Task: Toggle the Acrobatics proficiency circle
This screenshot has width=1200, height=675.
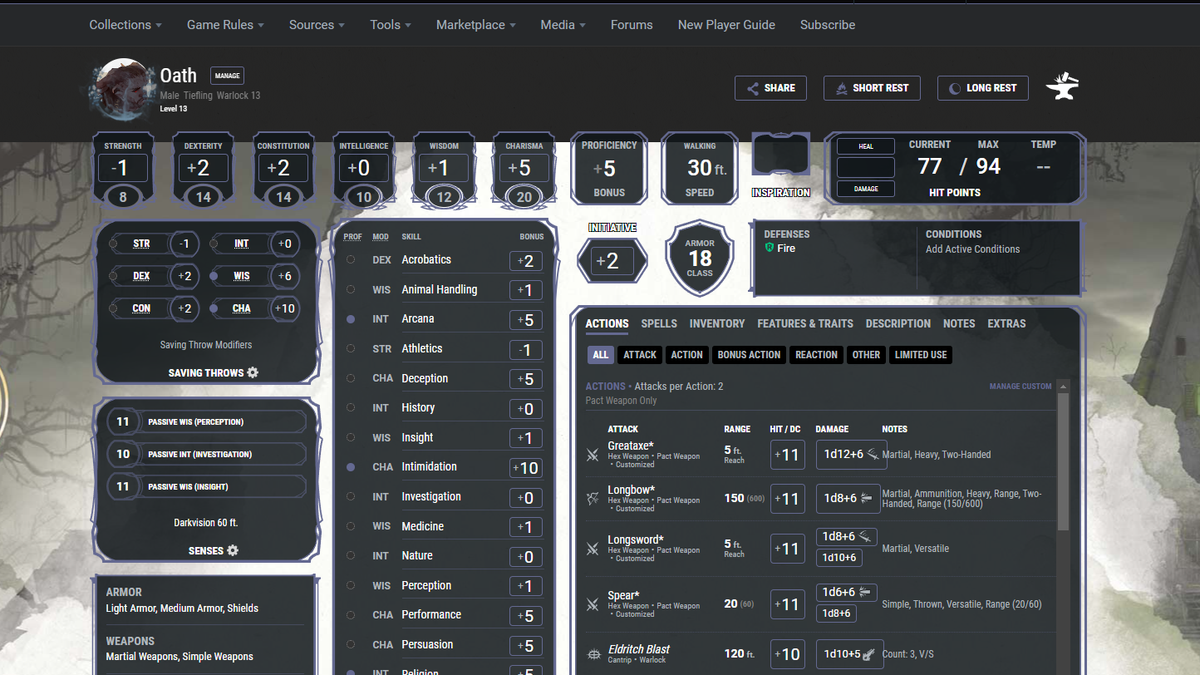Action: click(350, 259)
